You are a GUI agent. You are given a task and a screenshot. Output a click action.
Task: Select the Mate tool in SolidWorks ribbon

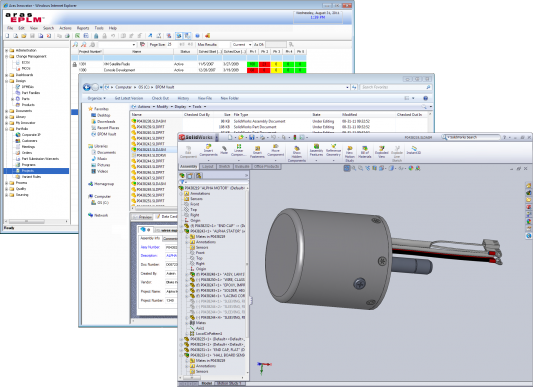tap(224, 149)
